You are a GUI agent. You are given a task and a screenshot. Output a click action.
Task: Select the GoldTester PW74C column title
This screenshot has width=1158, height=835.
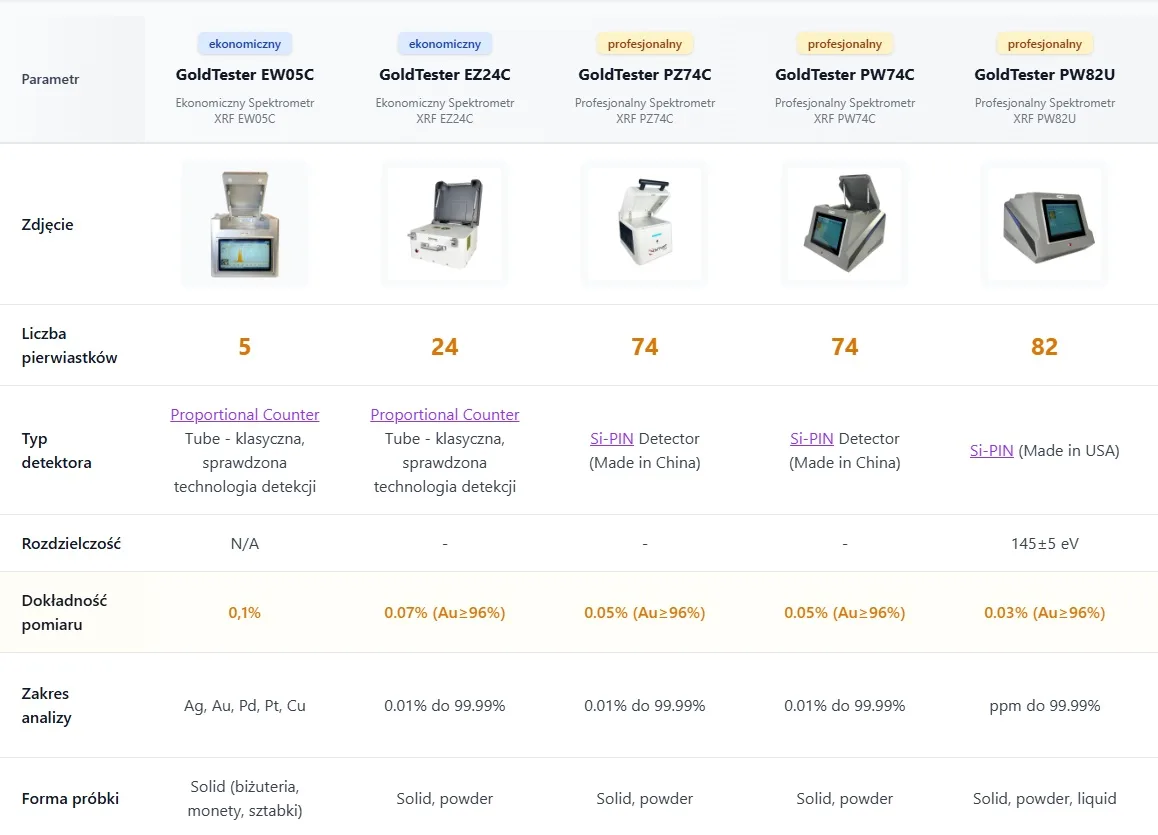coord(845,75)
